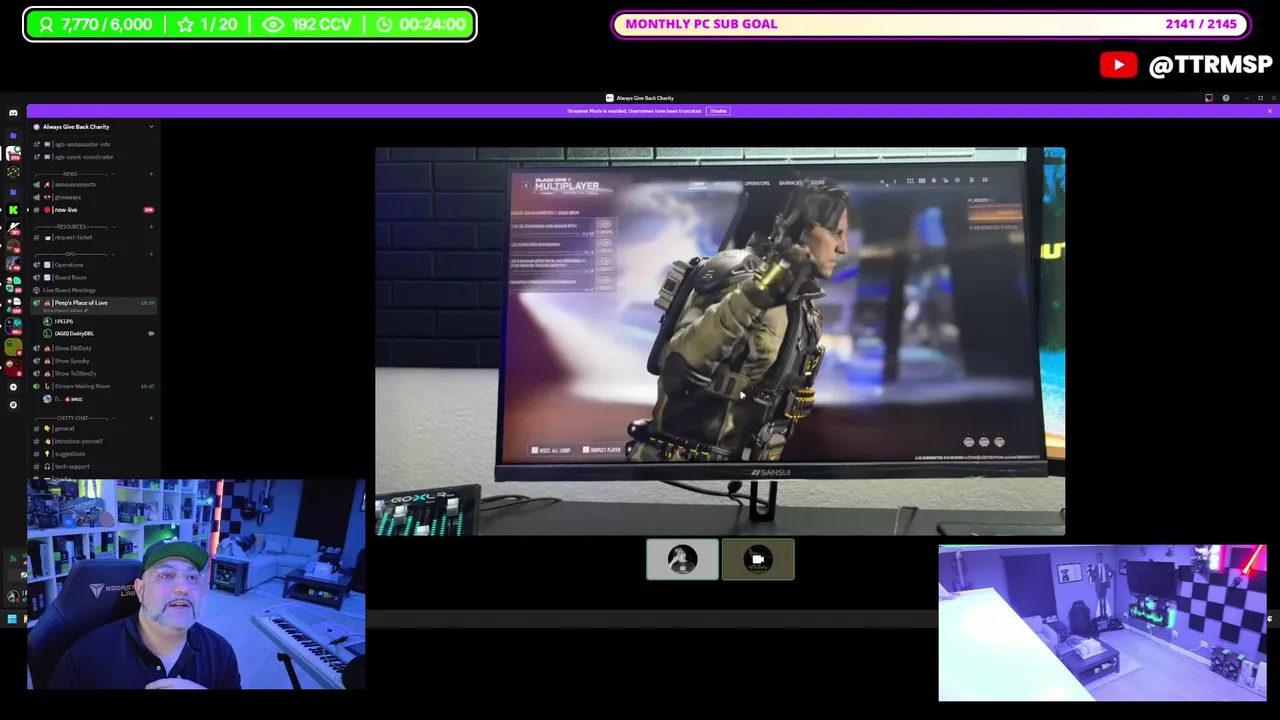Open the Windows Start button
The width and height of the screenshot is (1280, 720).
pos(12,620)
